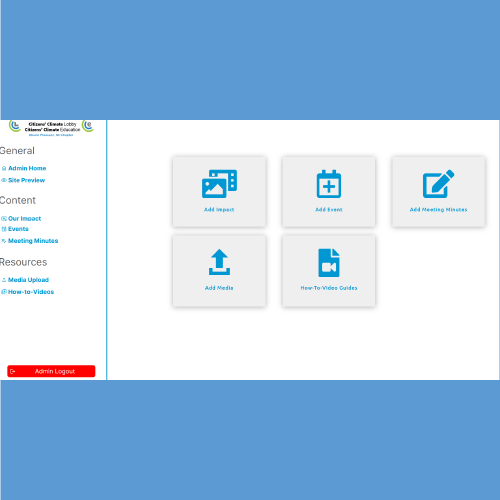
Task: Click the icon beside How-to-Videos
Action: click(4, 292)
